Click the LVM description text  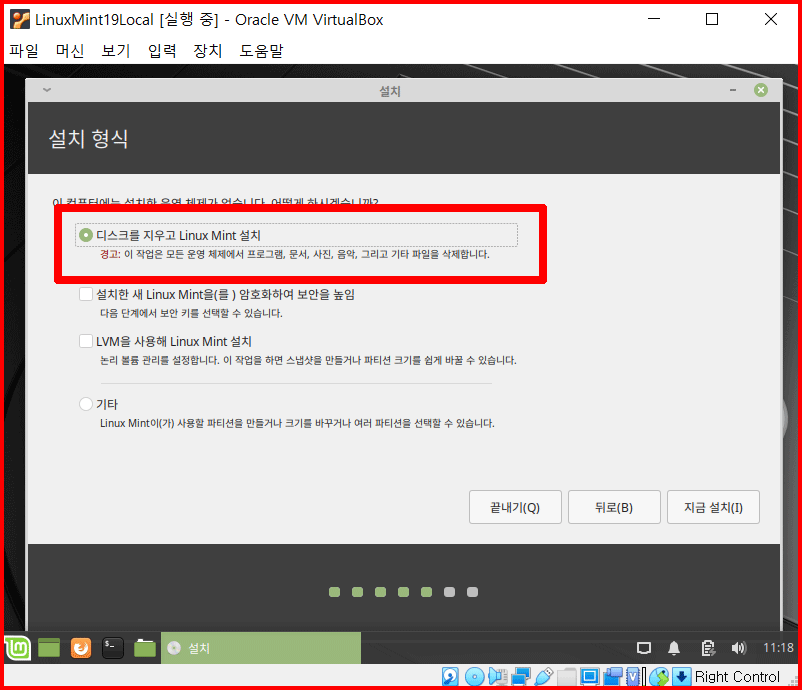(308, 360)
